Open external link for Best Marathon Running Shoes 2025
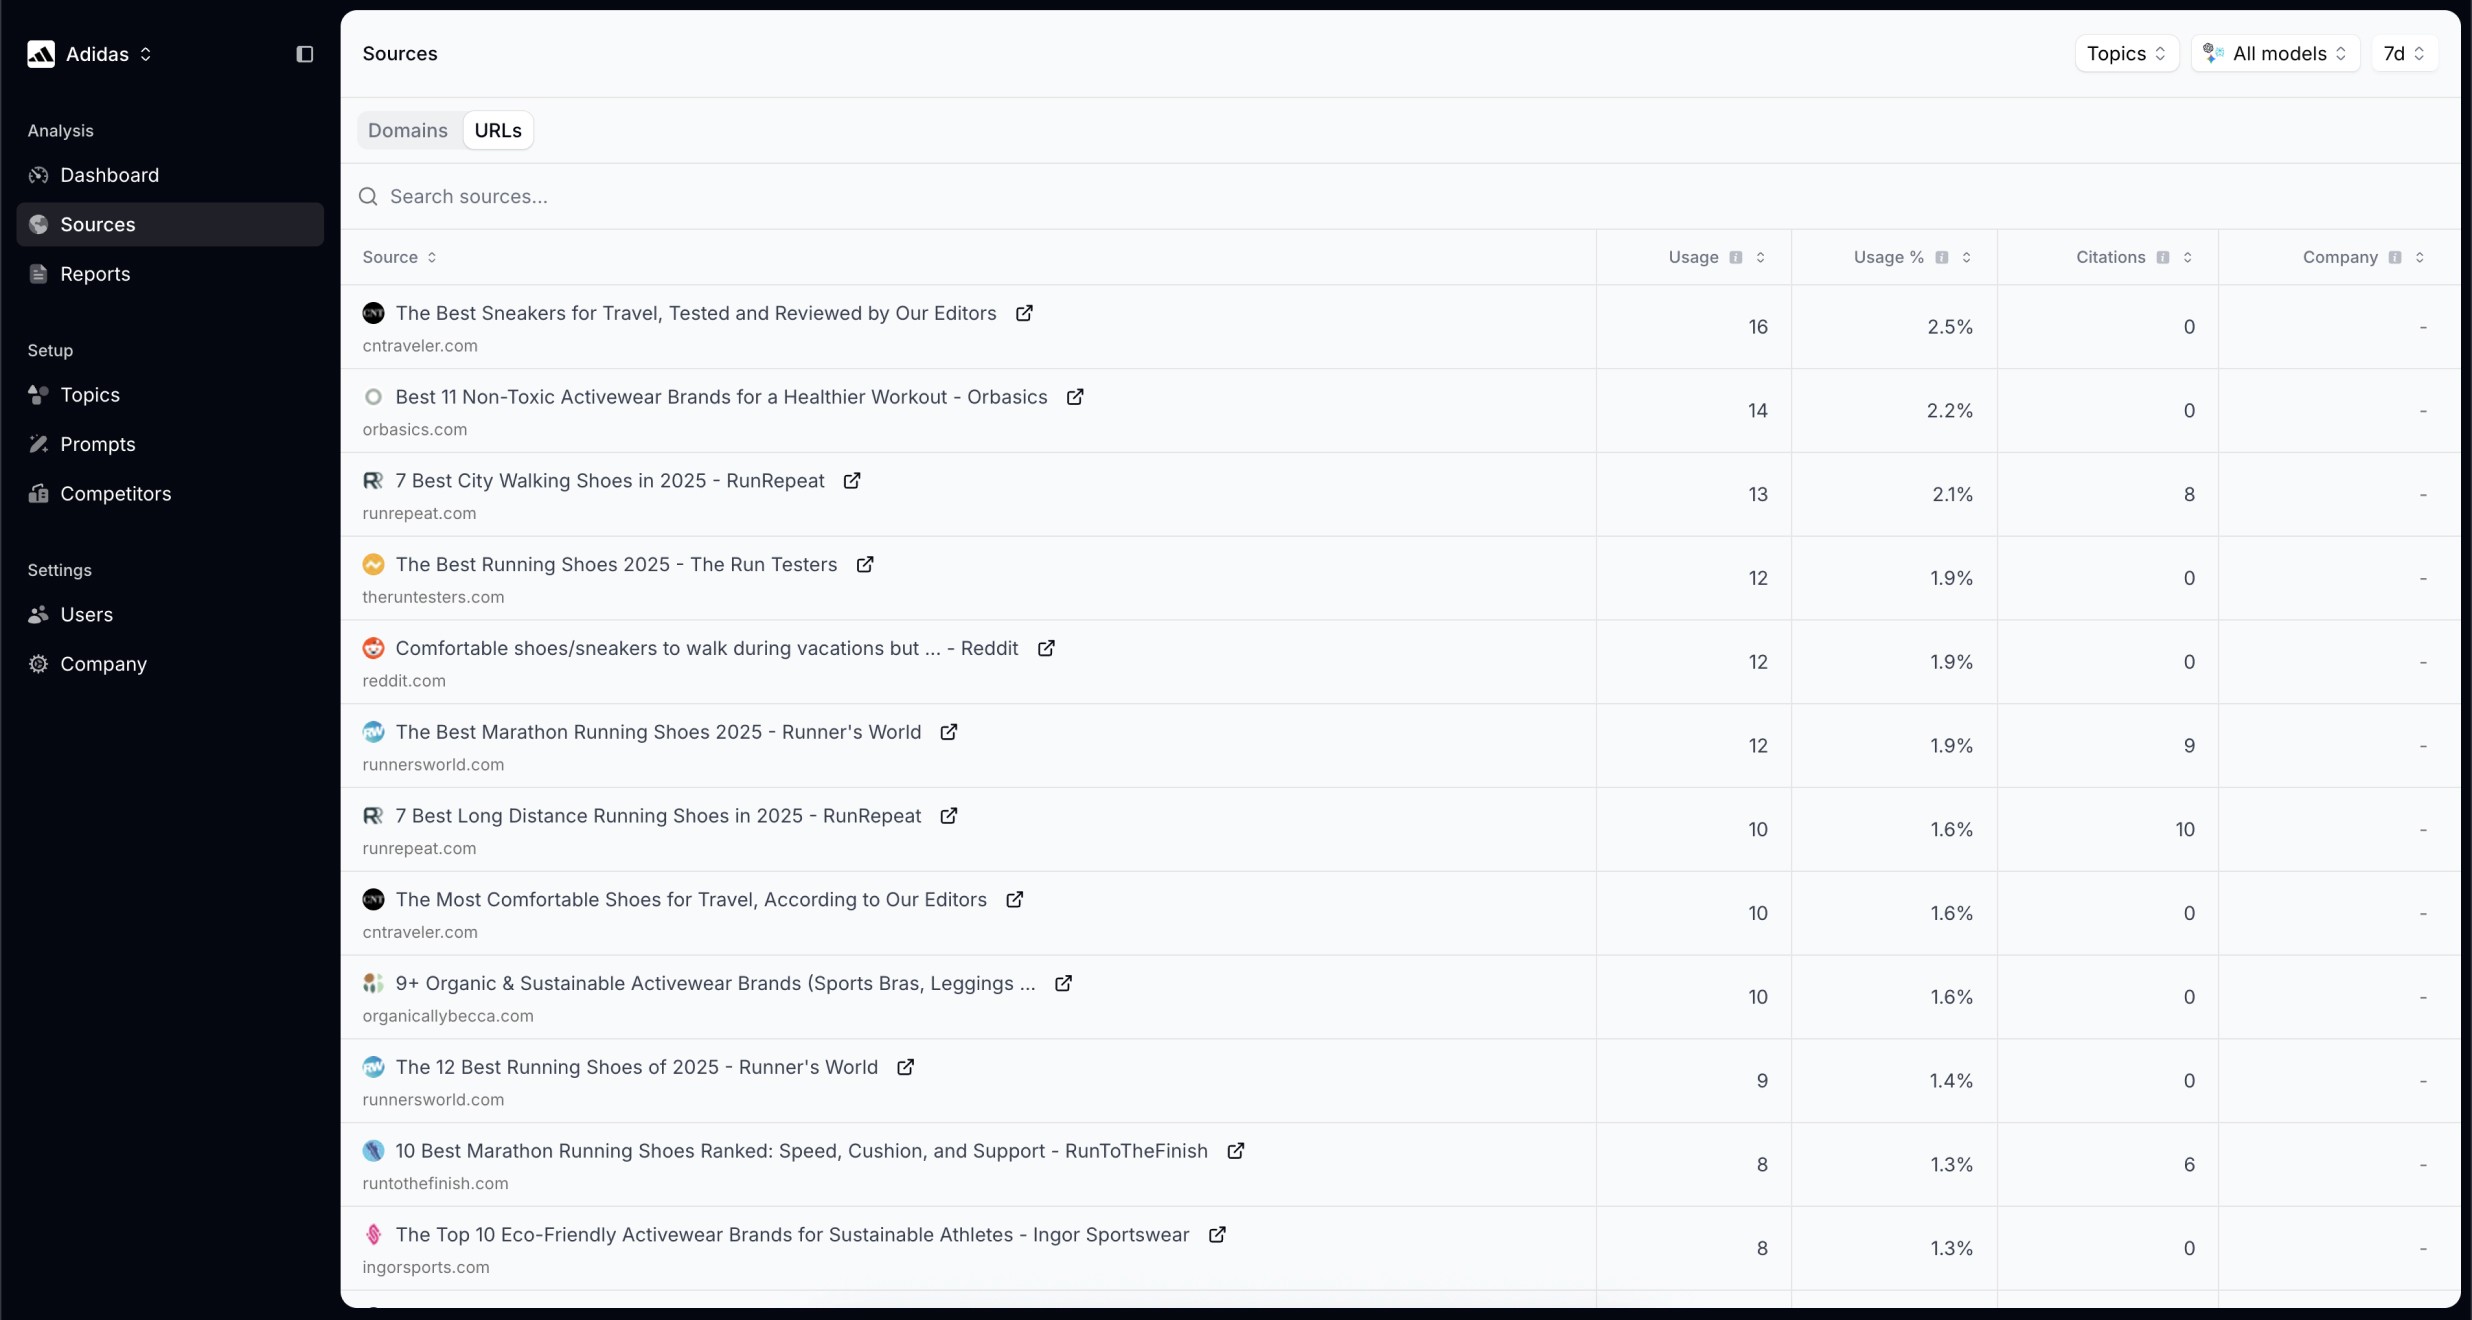Image resolution: width=2472 pixels, height=1320 pixels. (949, 732)
